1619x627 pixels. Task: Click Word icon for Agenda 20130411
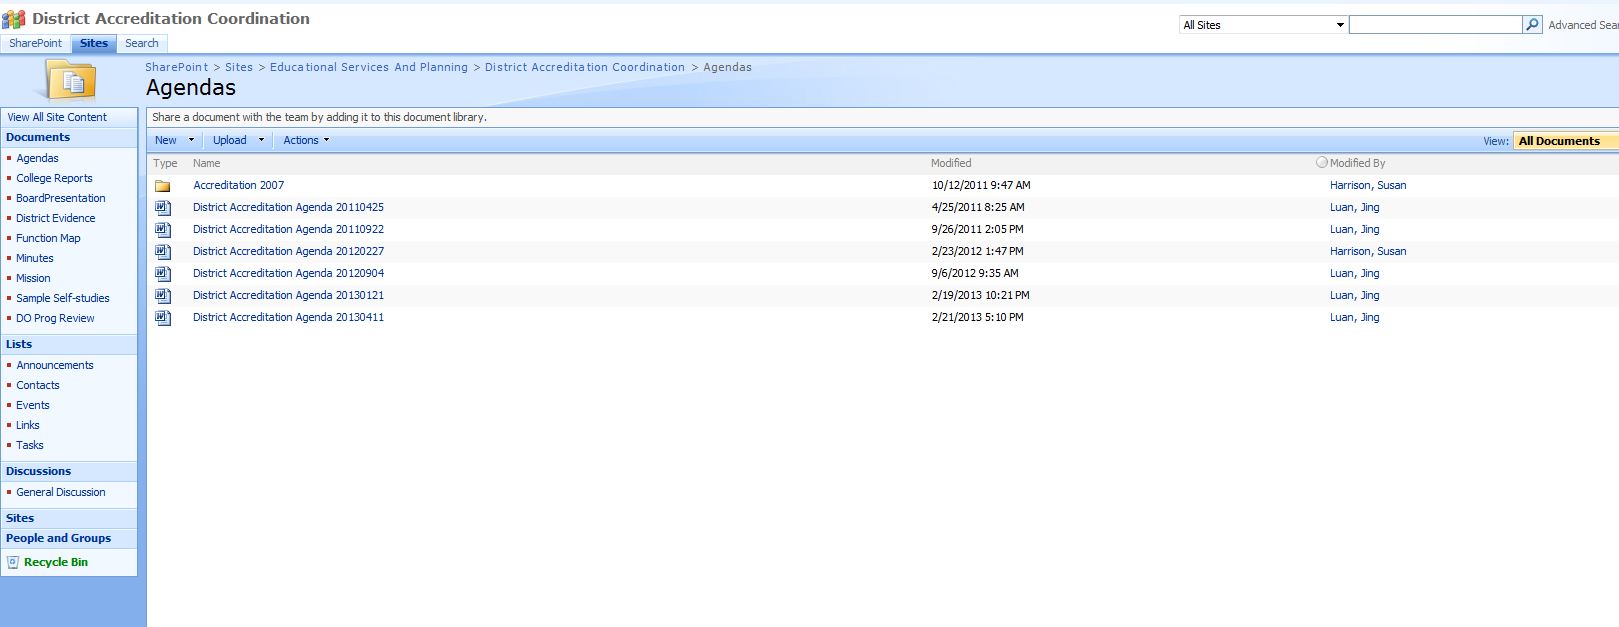coord(163,318)
